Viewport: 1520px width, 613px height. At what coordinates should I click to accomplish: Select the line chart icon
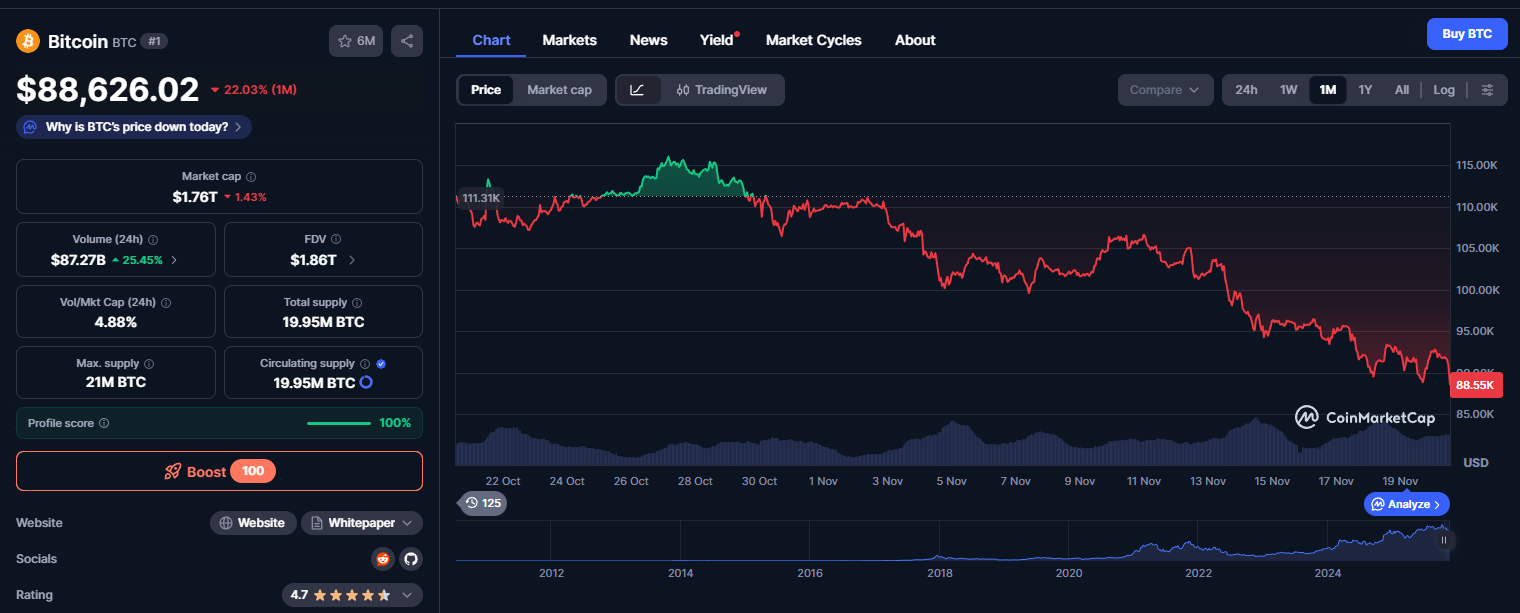pos(638,89)
